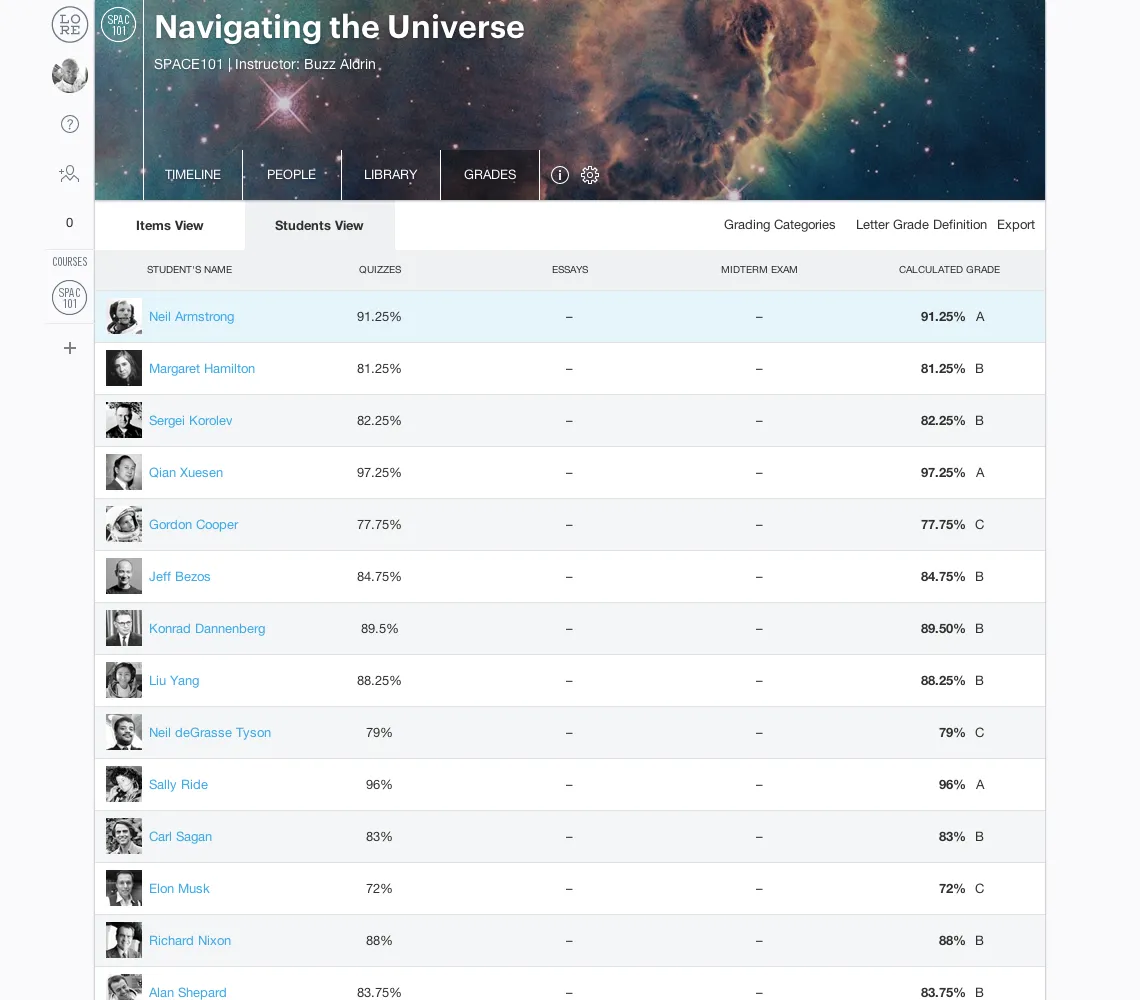Image resolution: width=1140 pixels, height=1000 pixels.
Task: Click Elon Musk's profile photo
Action: tap(124, 889)
